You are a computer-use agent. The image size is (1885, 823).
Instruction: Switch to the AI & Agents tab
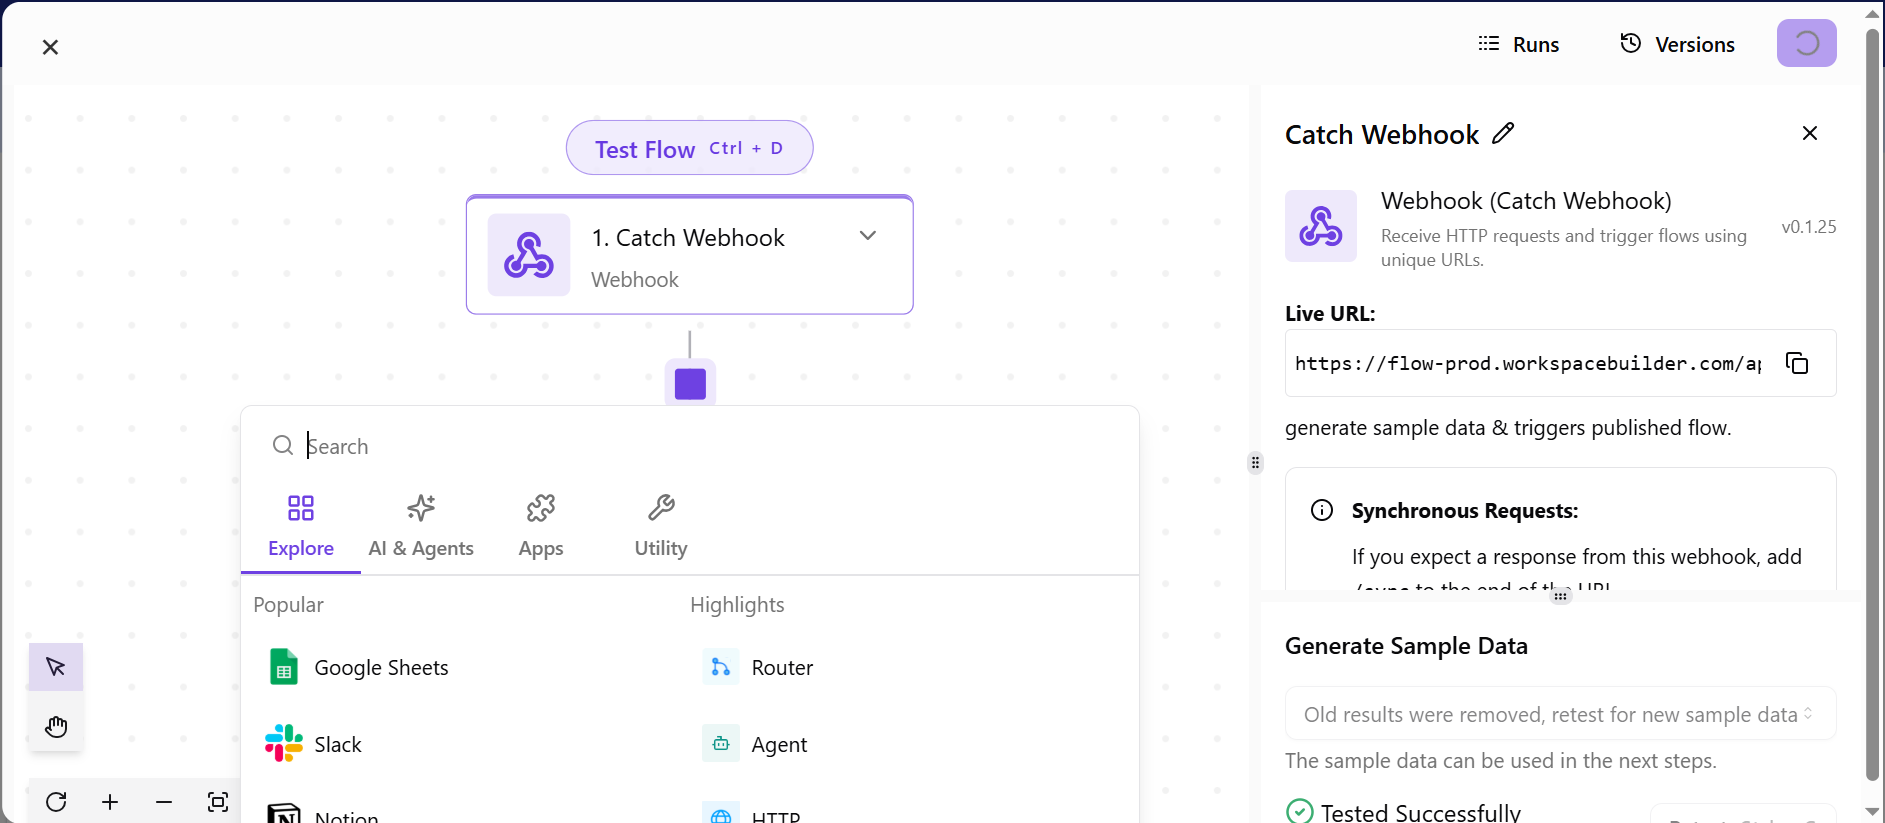click(x=421, y=526)
